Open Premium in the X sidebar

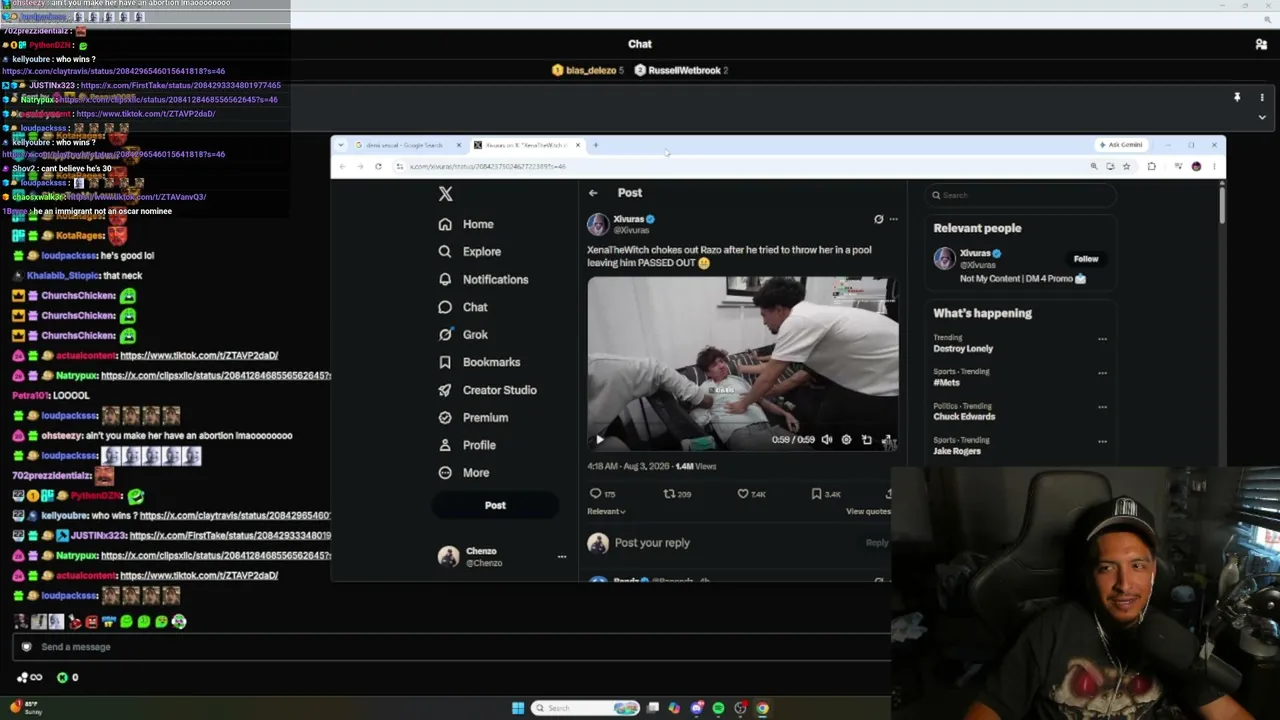(473, 417)
